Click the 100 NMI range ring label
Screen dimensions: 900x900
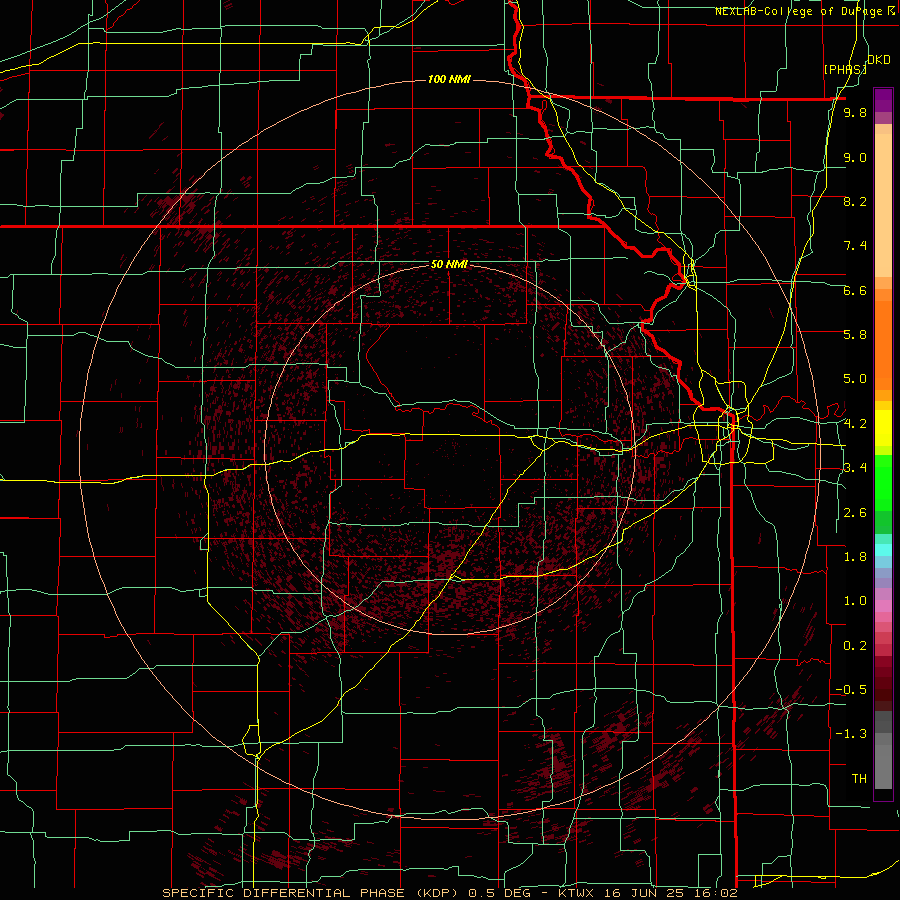coord(449,79)
